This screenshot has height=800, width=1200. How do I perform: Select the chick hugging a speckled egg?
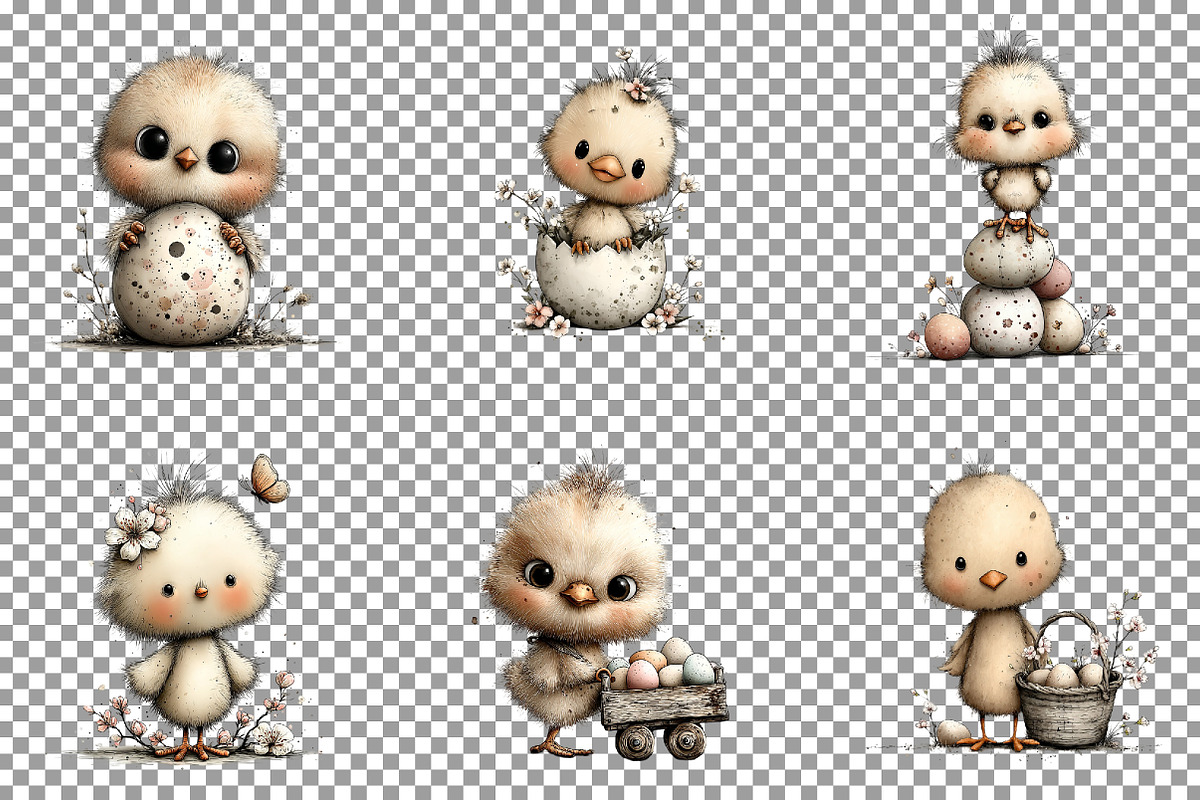click(188, 200)
